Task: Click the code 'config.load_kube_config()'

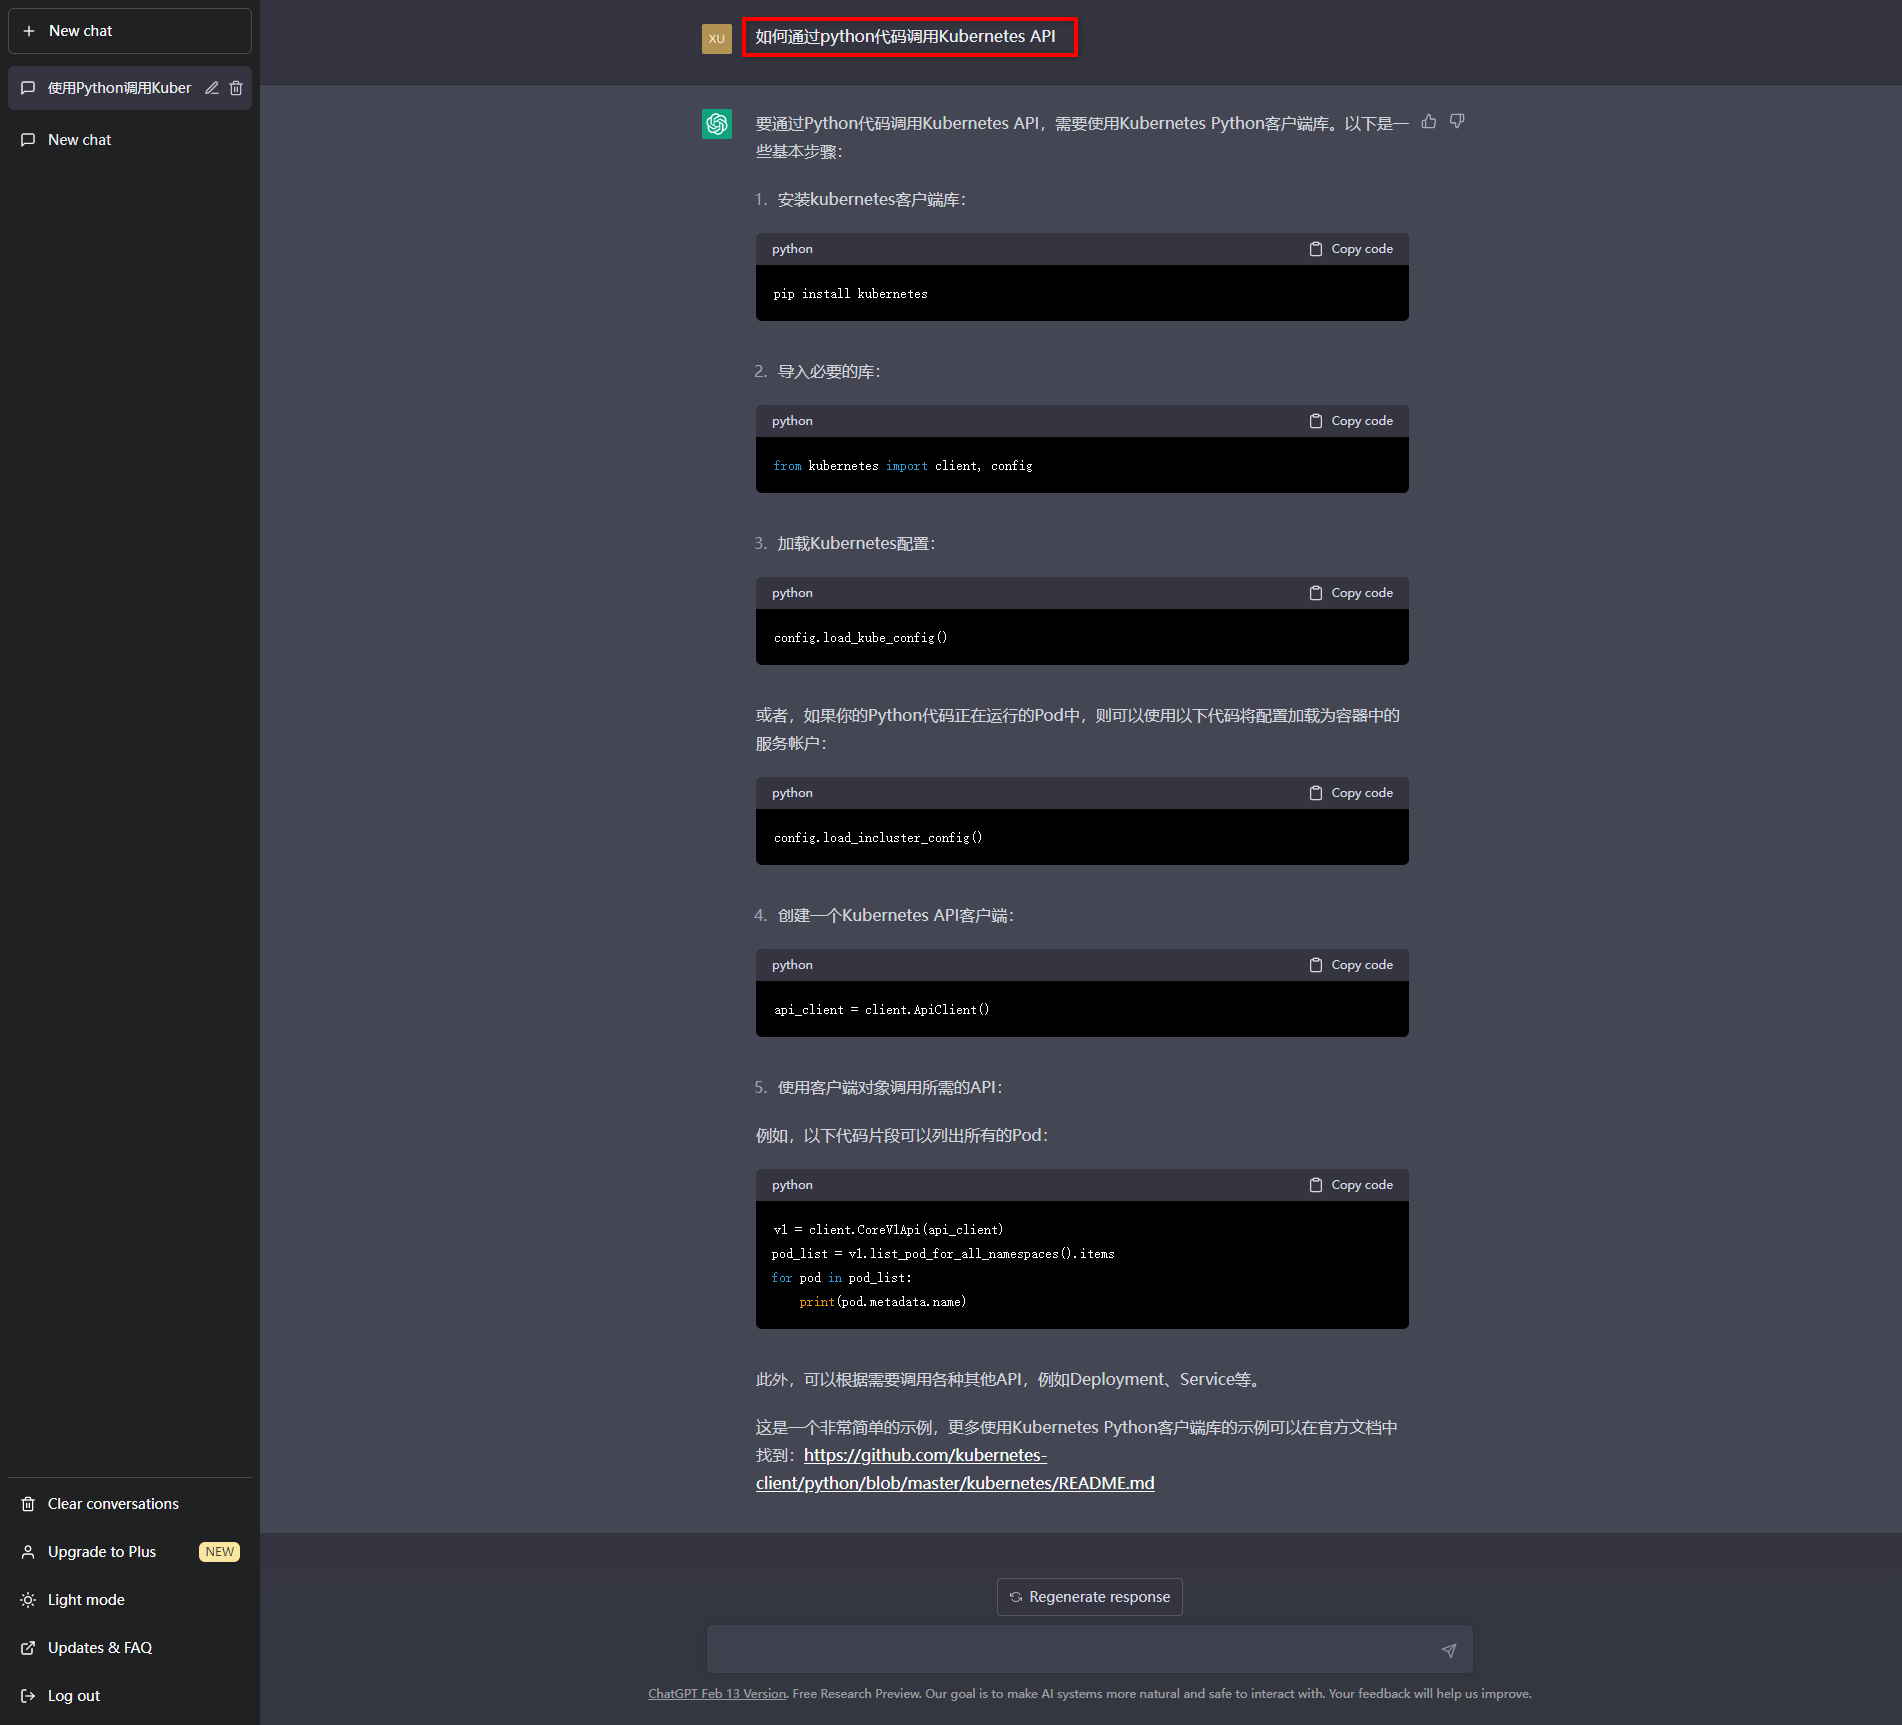Action: point(860,638)
